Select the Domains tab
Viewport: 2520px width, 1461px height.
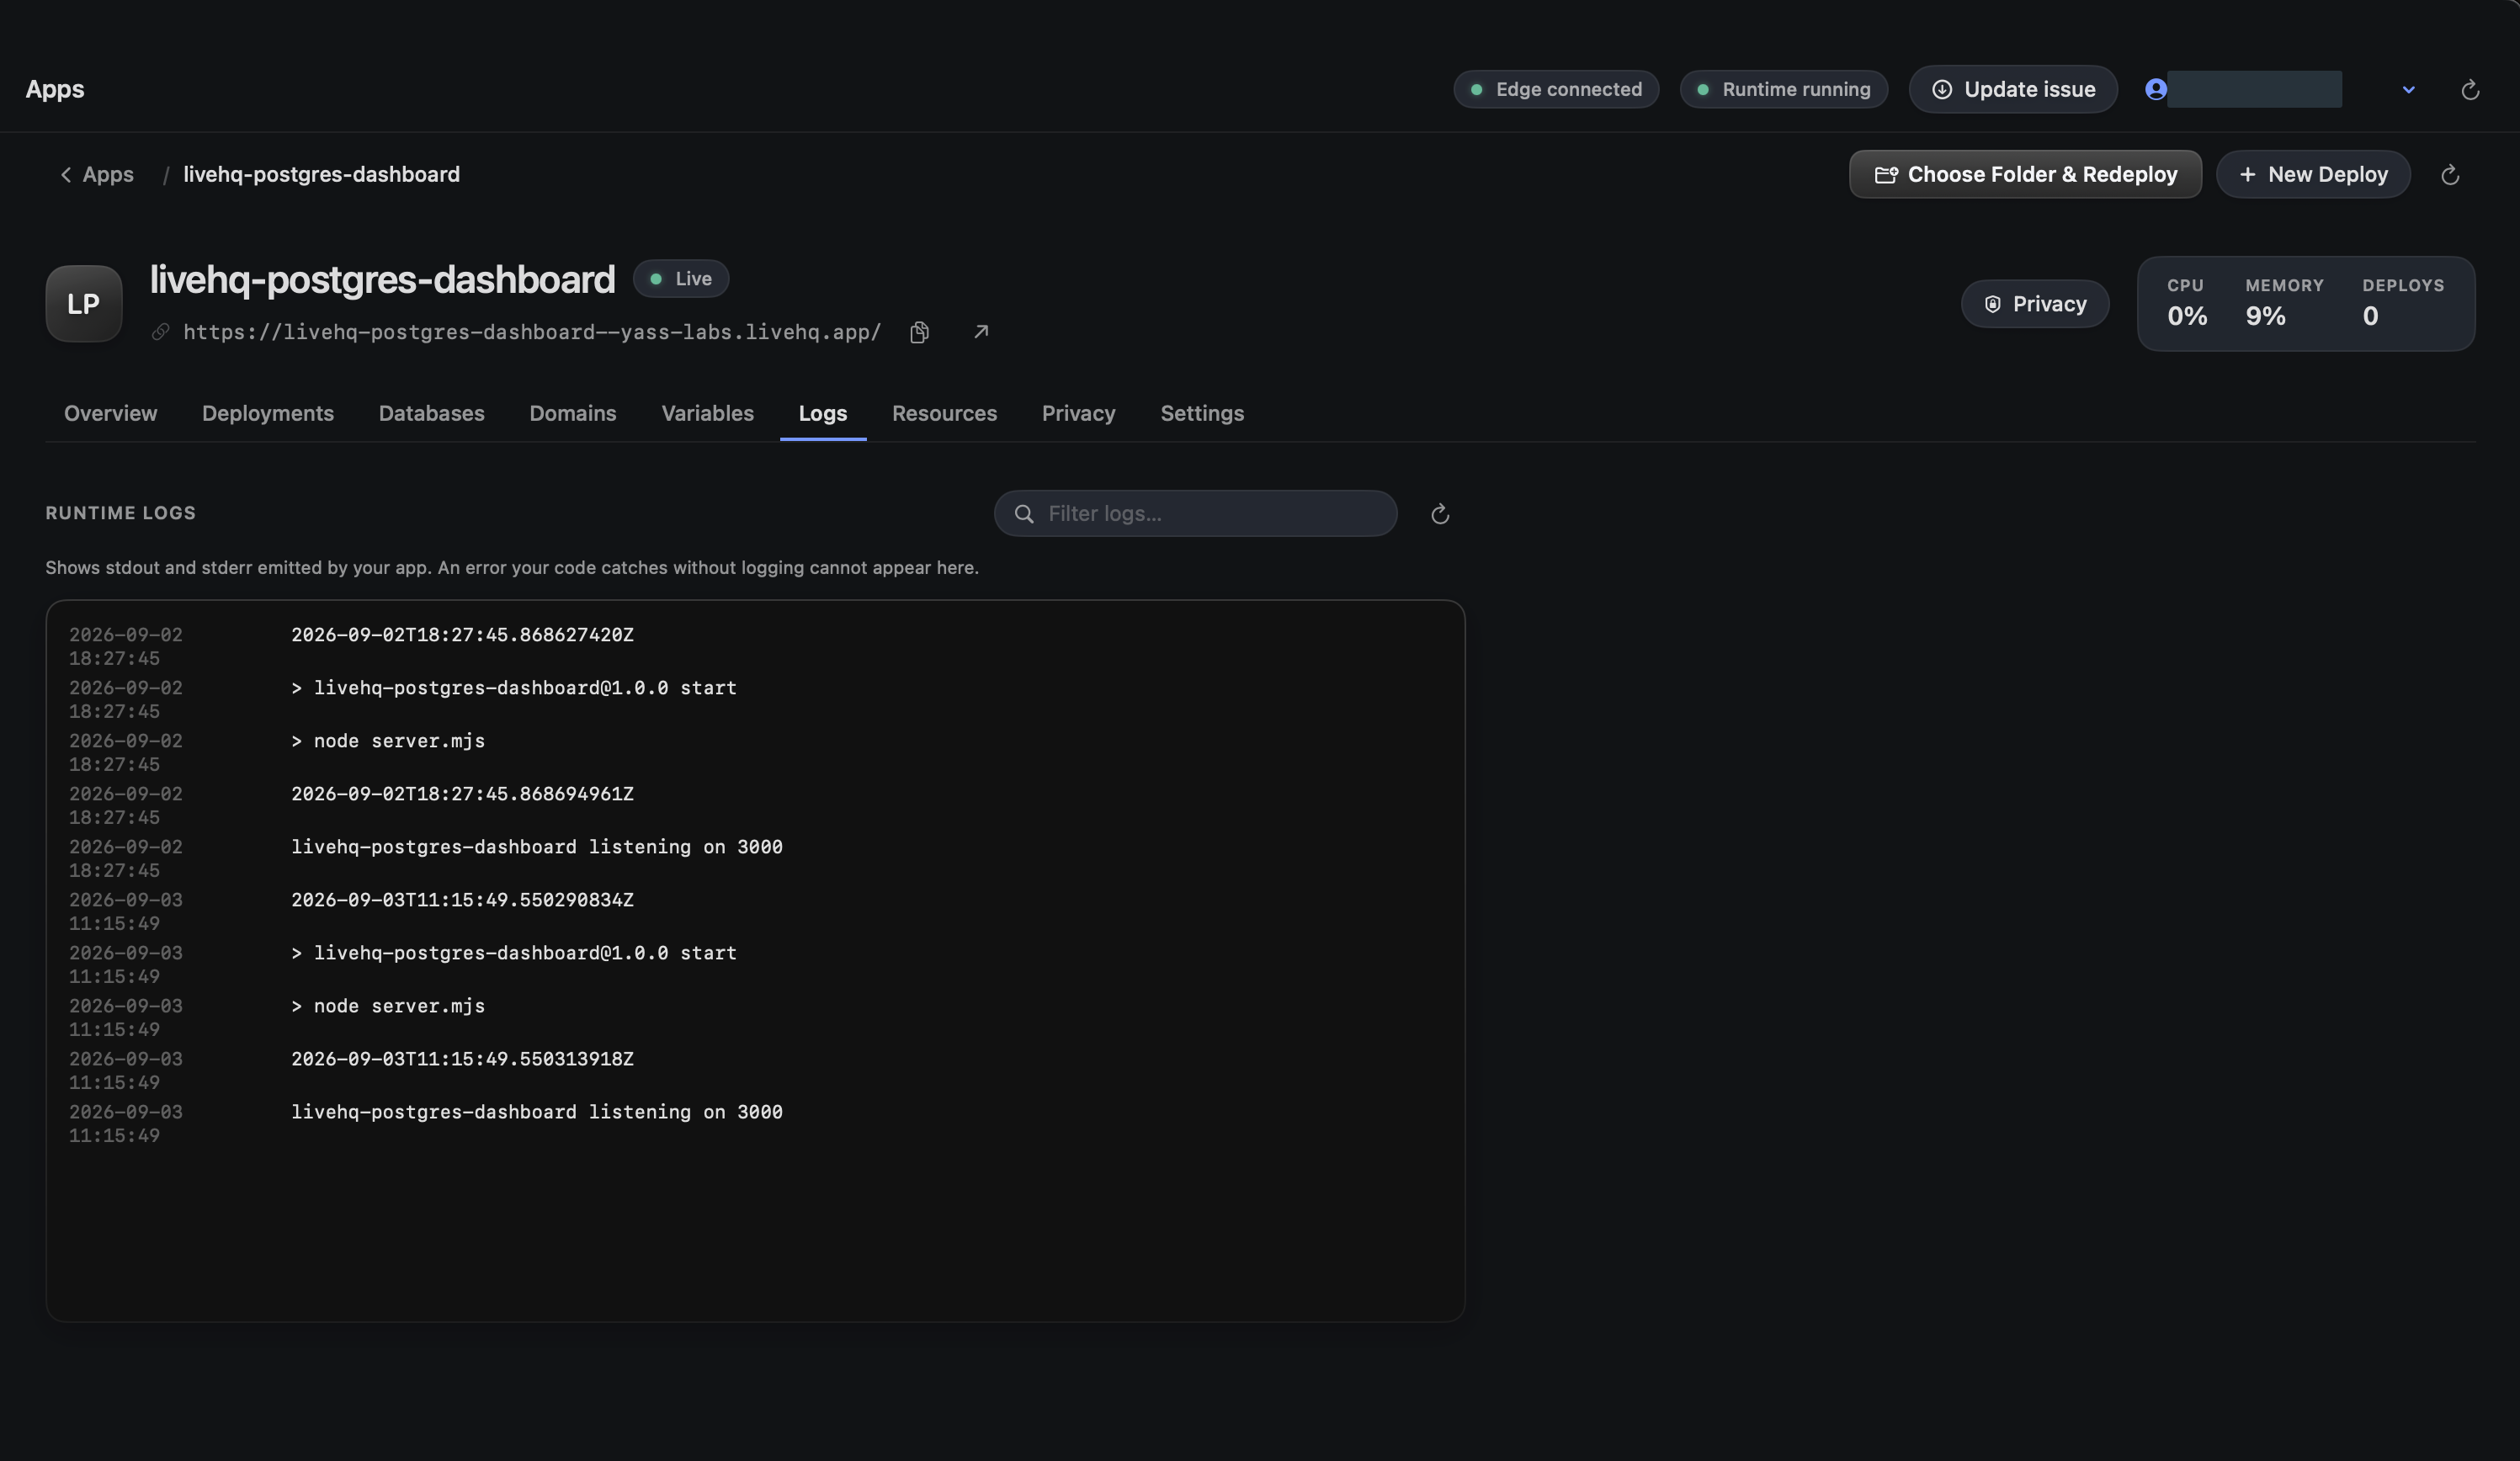(572, 413)
